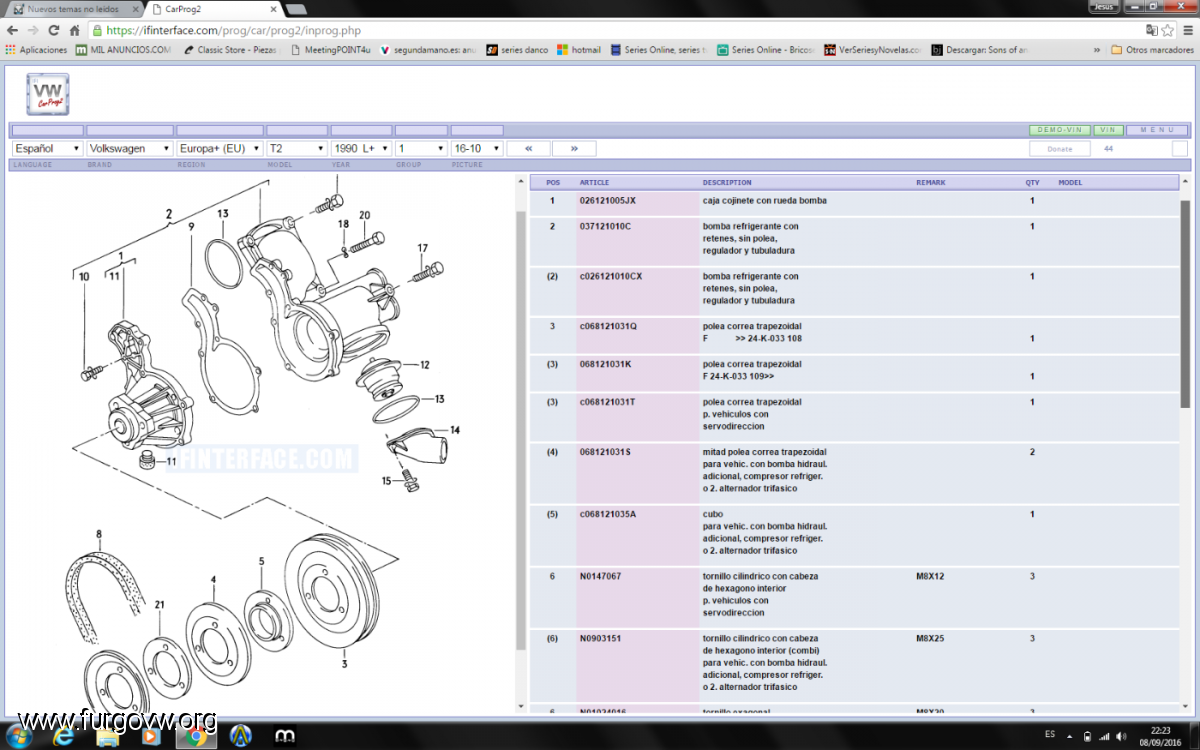Select article 026121005JX
1200x750 pixels.
tap(607, 201)
